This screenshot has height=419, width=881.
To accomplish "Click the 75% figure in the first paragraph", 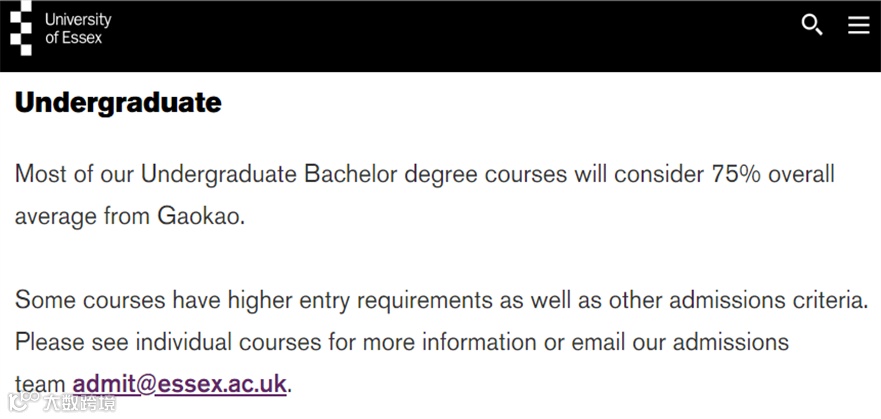I will (x=736, y=174).
